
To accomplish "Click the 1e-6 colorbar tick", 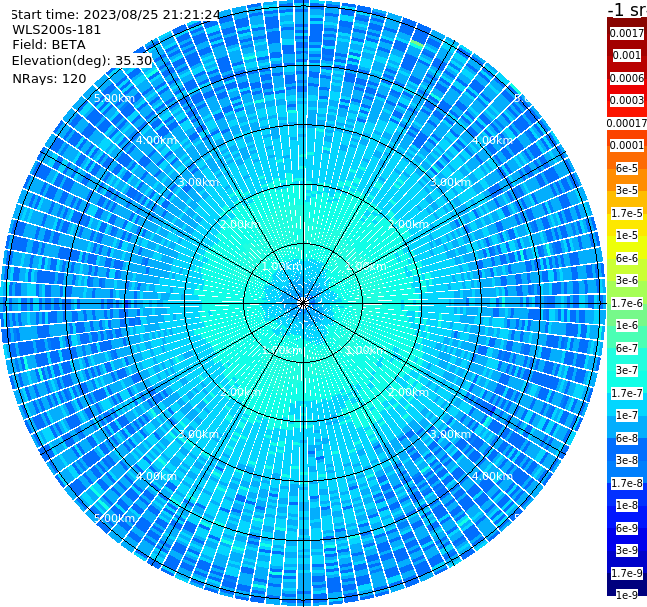I will (x=627, y=326).
